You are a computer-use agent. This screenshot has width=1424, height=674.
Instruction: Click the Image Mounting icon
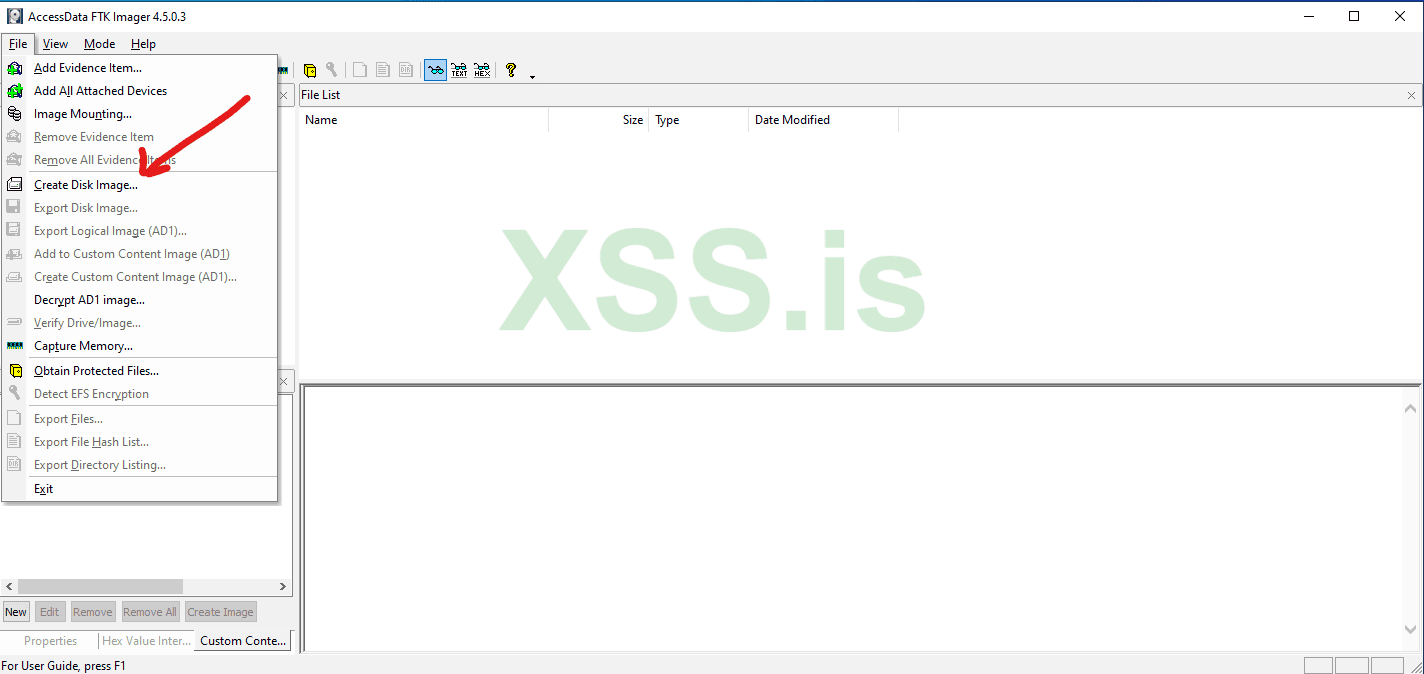pyautogui.click(x=15, y=113)
